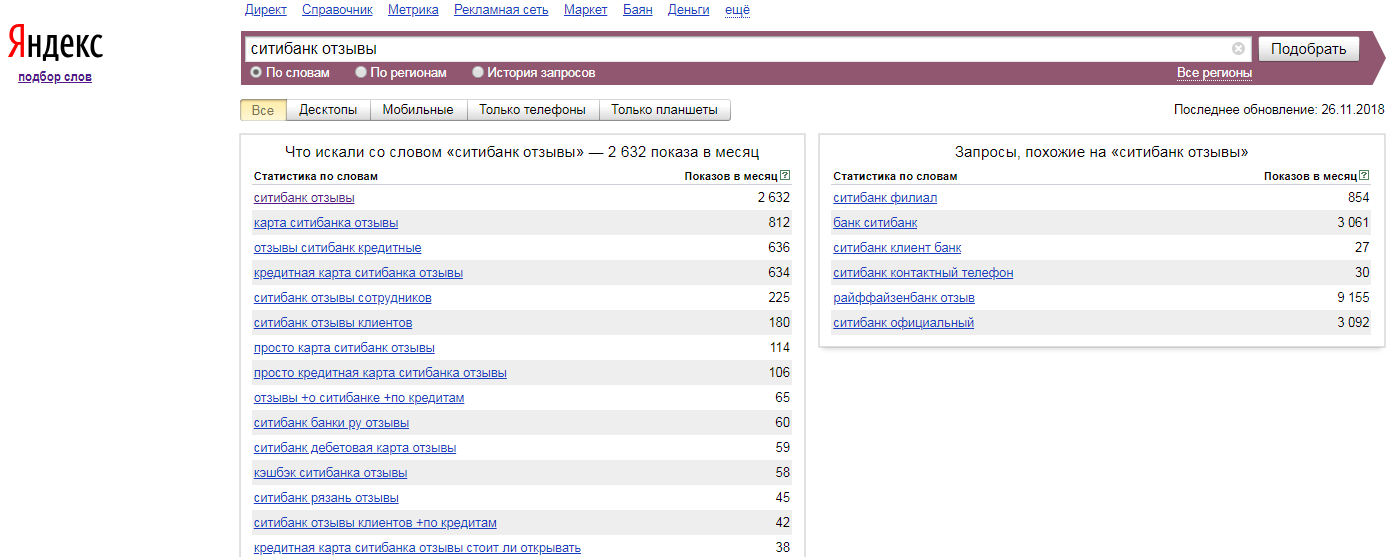Viewport: 1397px width, 557px height.
Task: Open the 'Баян' top menu link
Action: pyautogui.click(x=637, y=10)
